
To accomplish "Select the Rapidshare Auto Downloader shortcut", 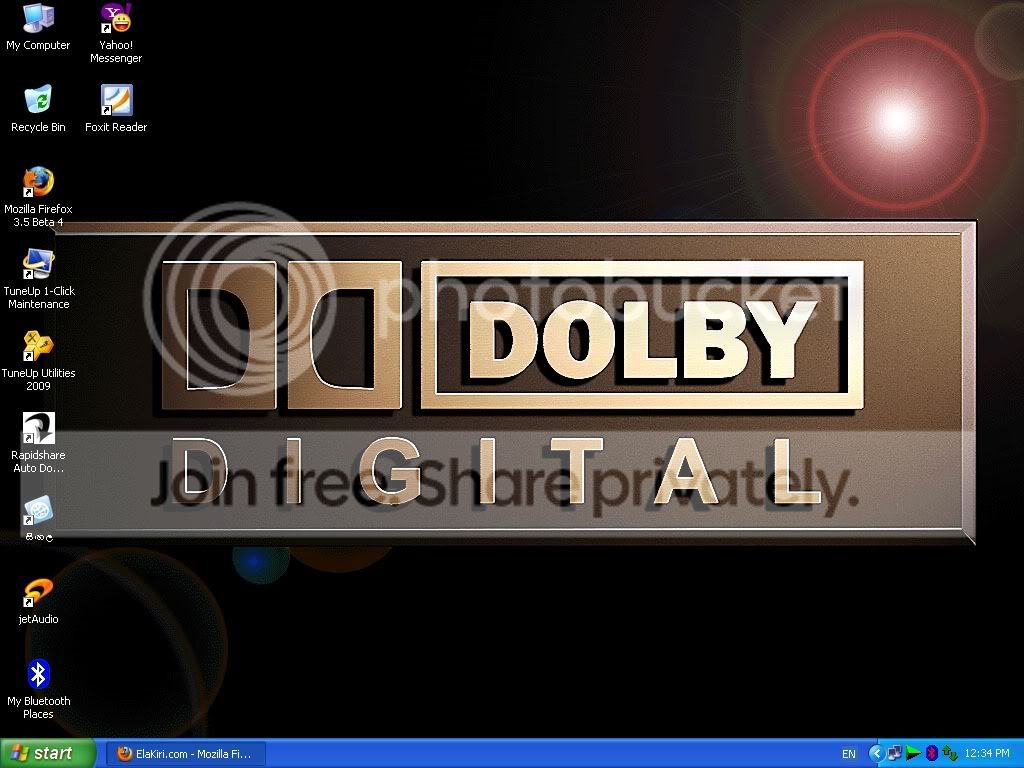I will click(38, 443).
